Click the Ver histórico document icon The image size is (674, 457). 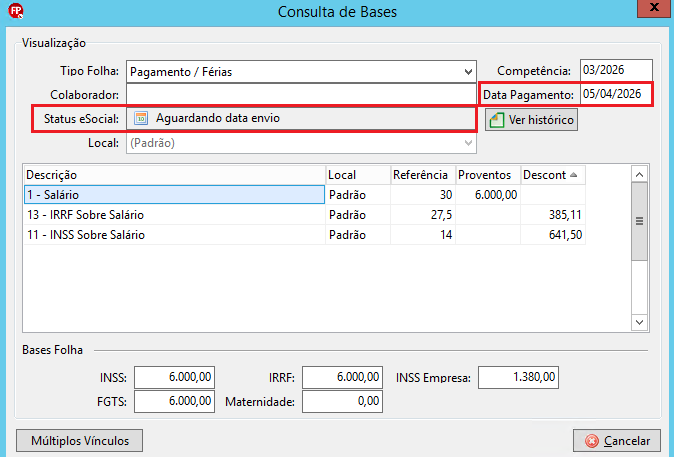(x=496, y=120)
